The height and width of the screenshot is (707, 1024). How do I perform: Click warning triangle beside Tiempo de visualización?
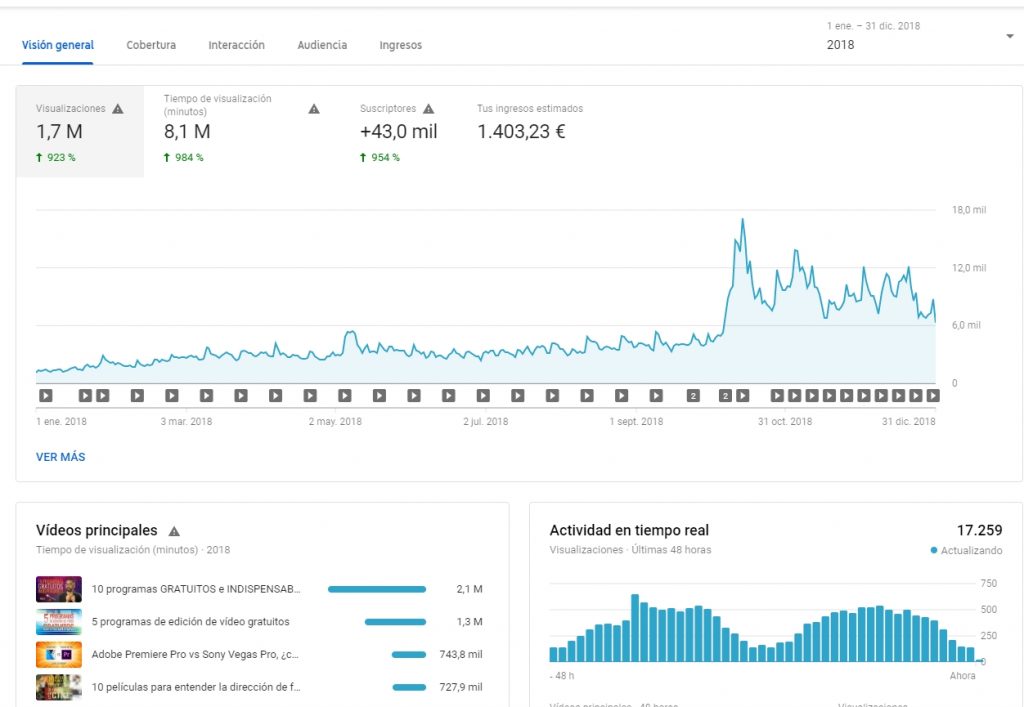[x=314, y=109]
